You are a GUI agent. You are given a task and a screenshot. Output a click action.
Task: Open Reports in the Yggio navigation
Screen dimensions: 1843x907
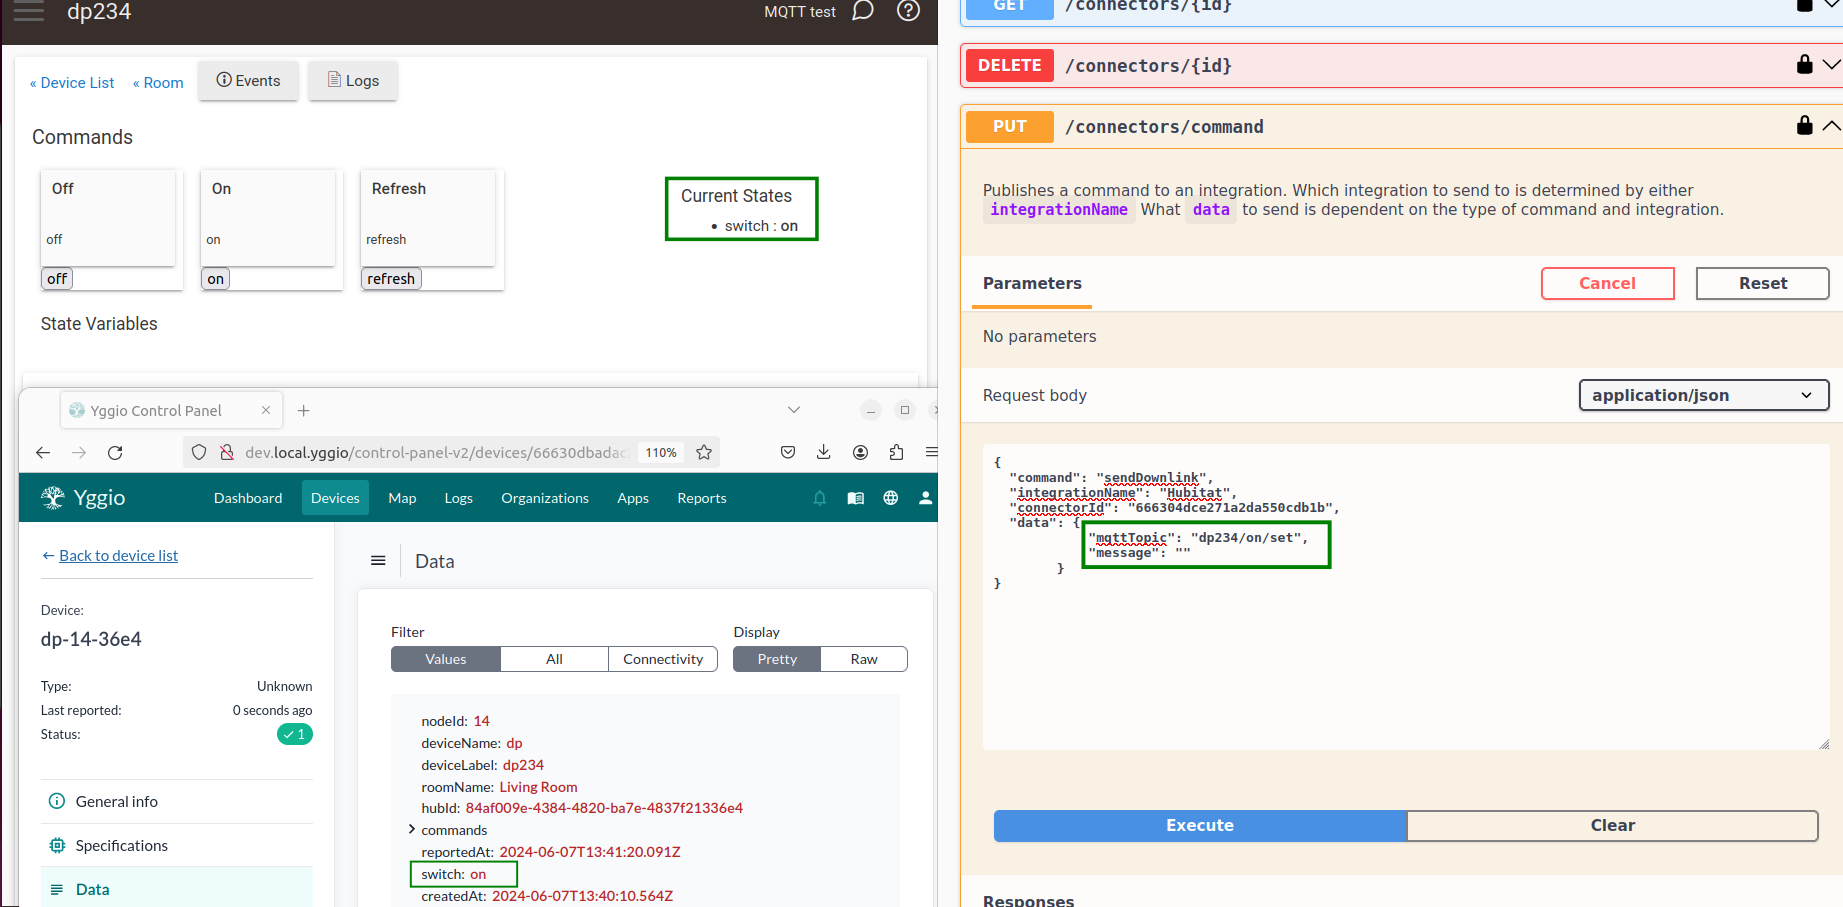pos(702,498)
